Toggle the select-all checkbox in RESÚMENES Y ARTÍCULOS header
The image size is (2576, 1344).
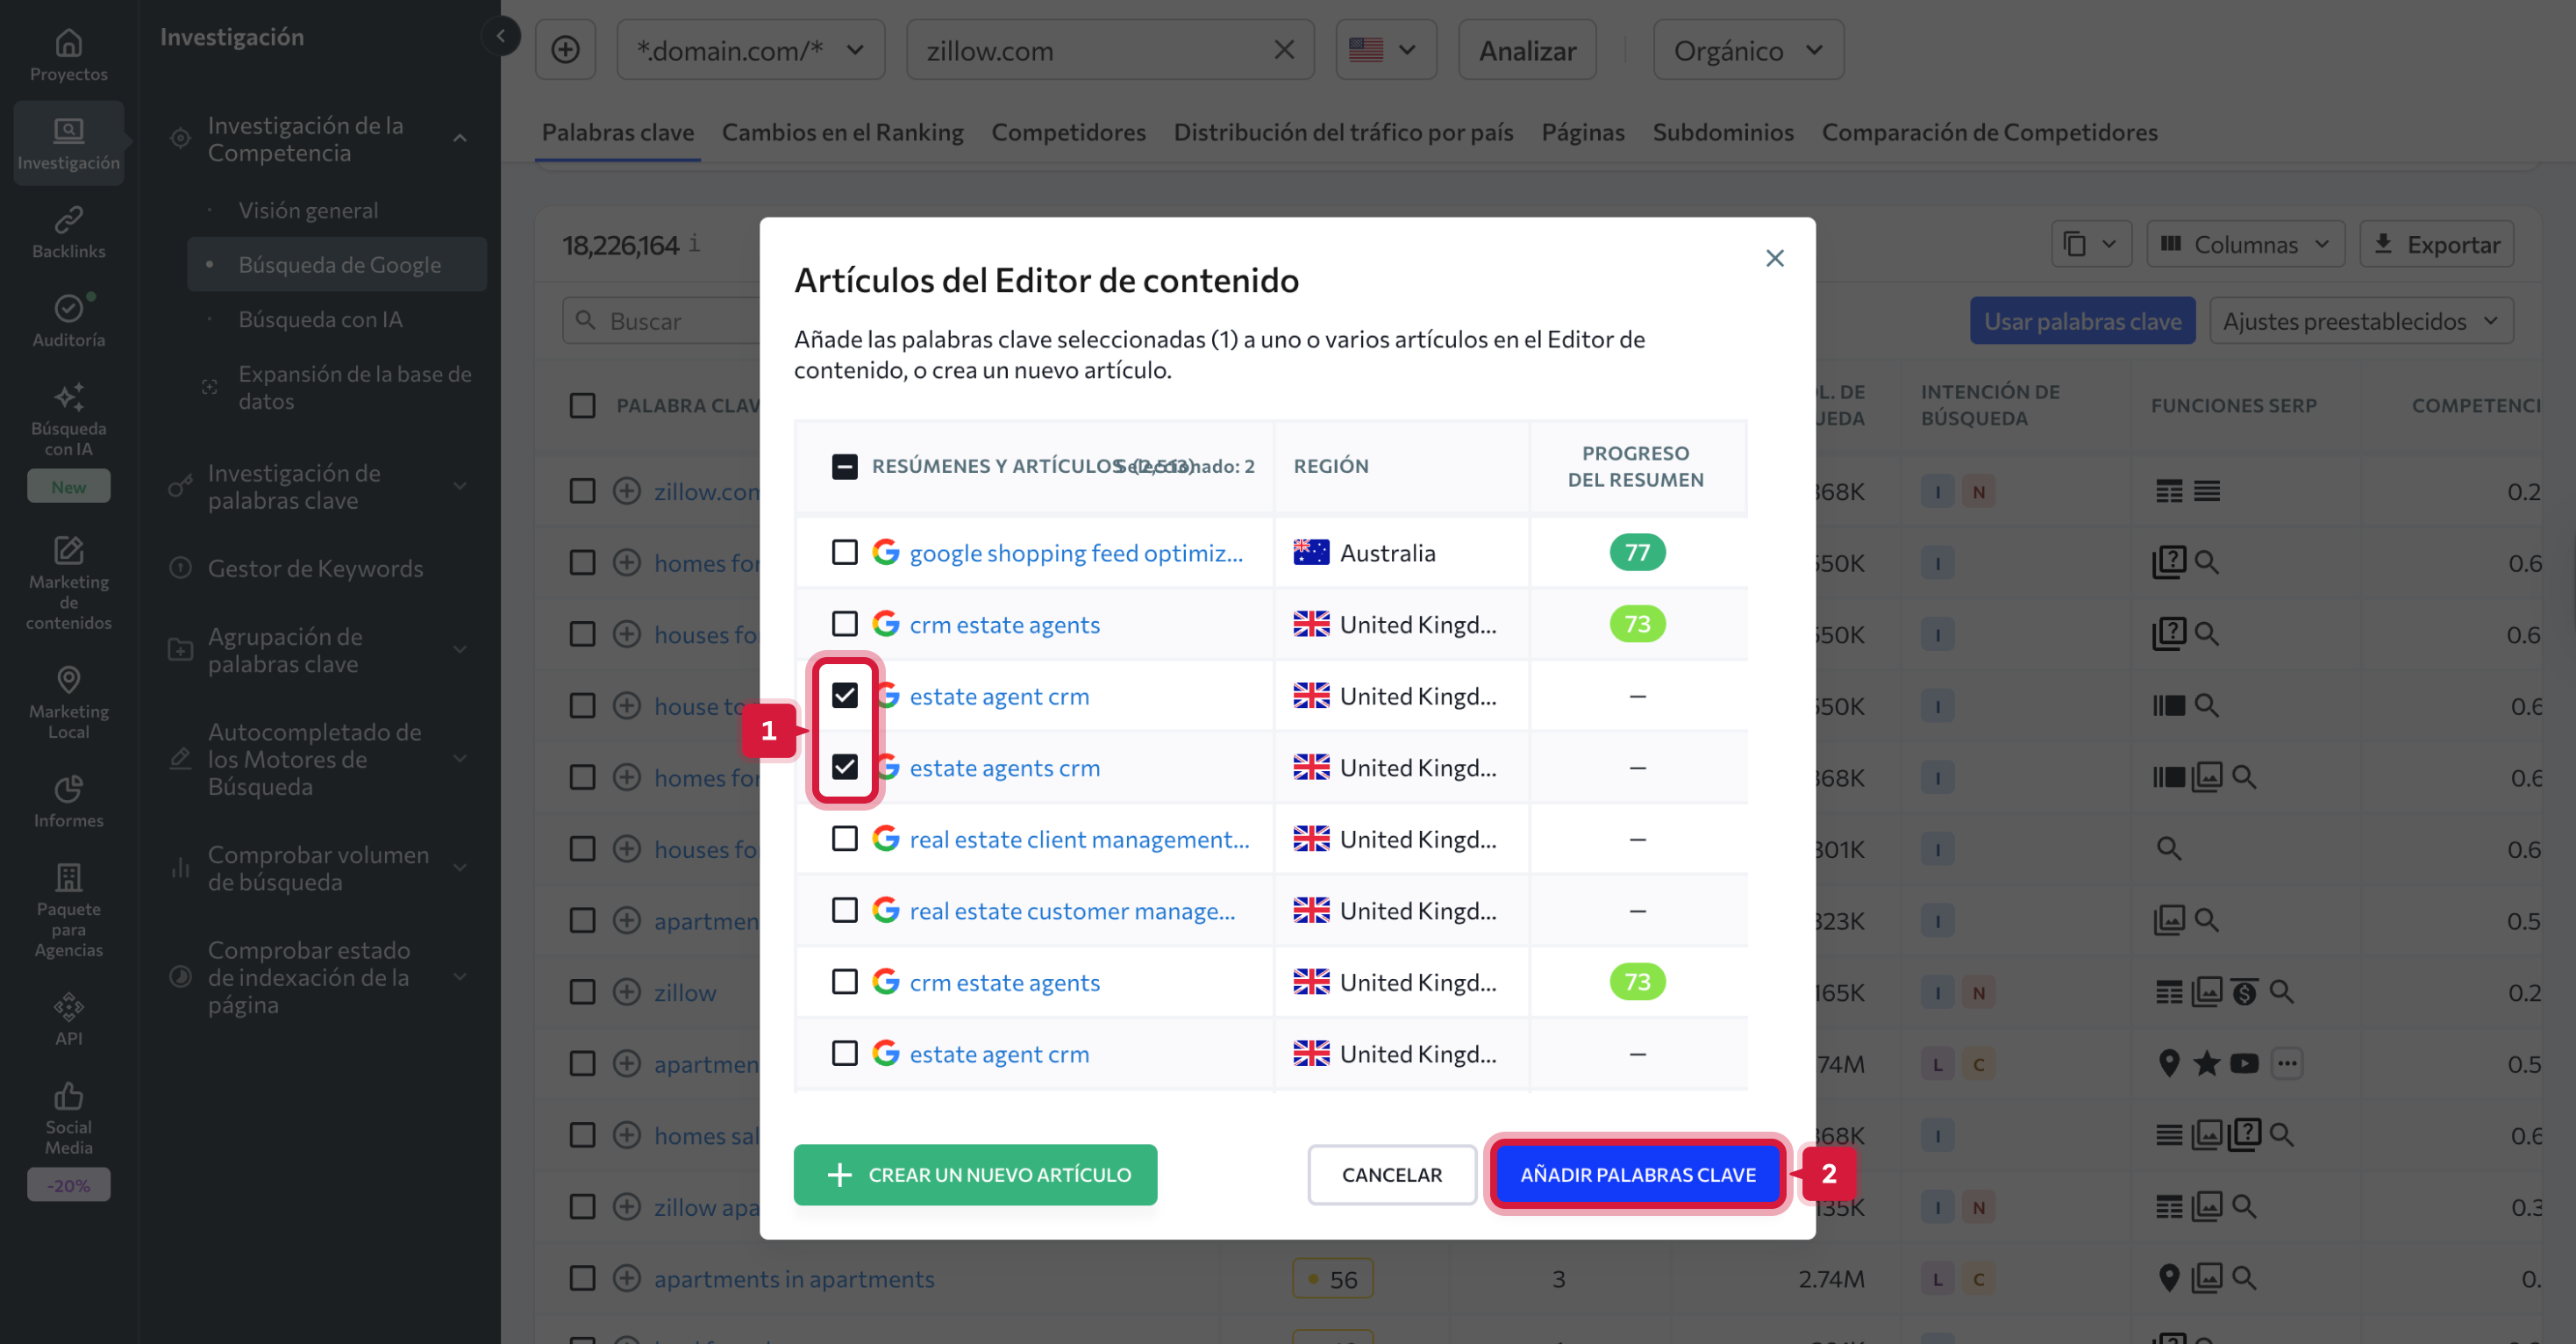(x=845, y=465)
